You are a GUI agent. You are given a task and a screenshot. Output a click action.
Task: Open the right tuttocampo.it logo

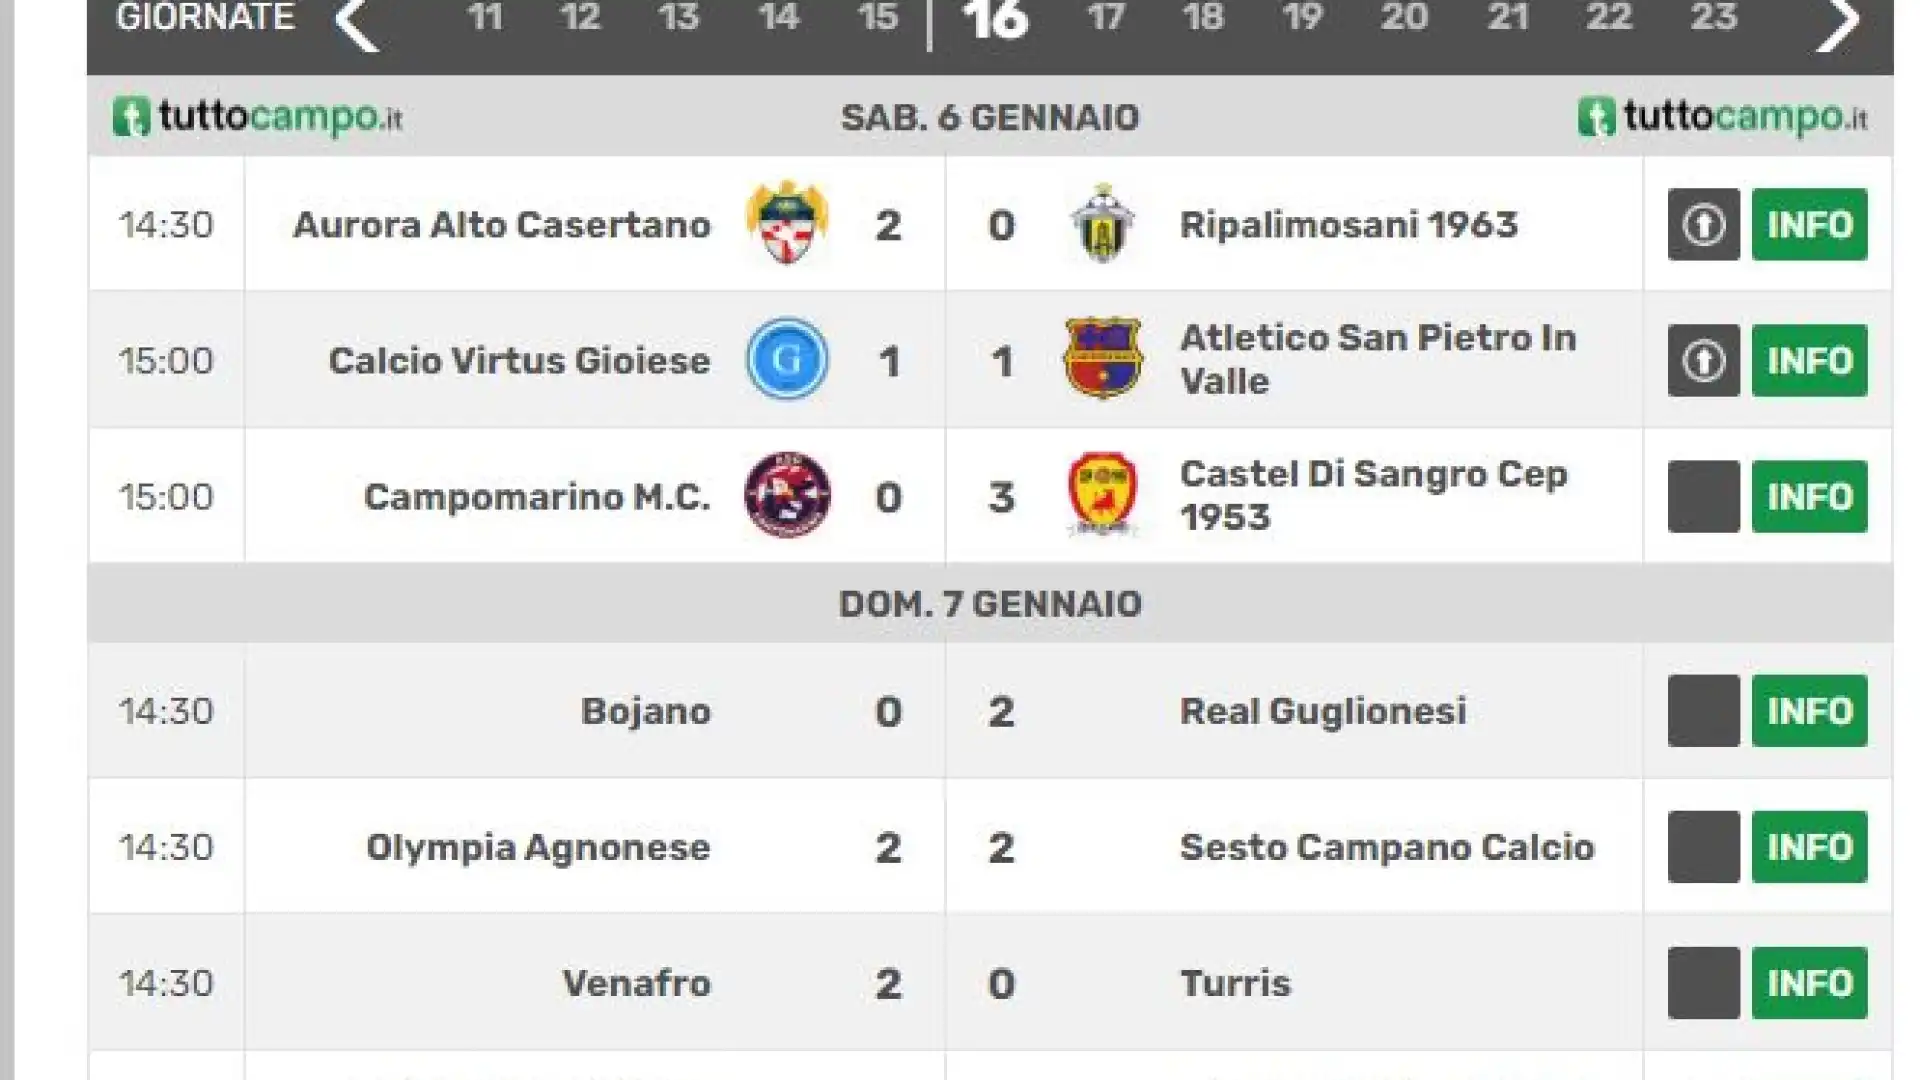(1722, 117)
